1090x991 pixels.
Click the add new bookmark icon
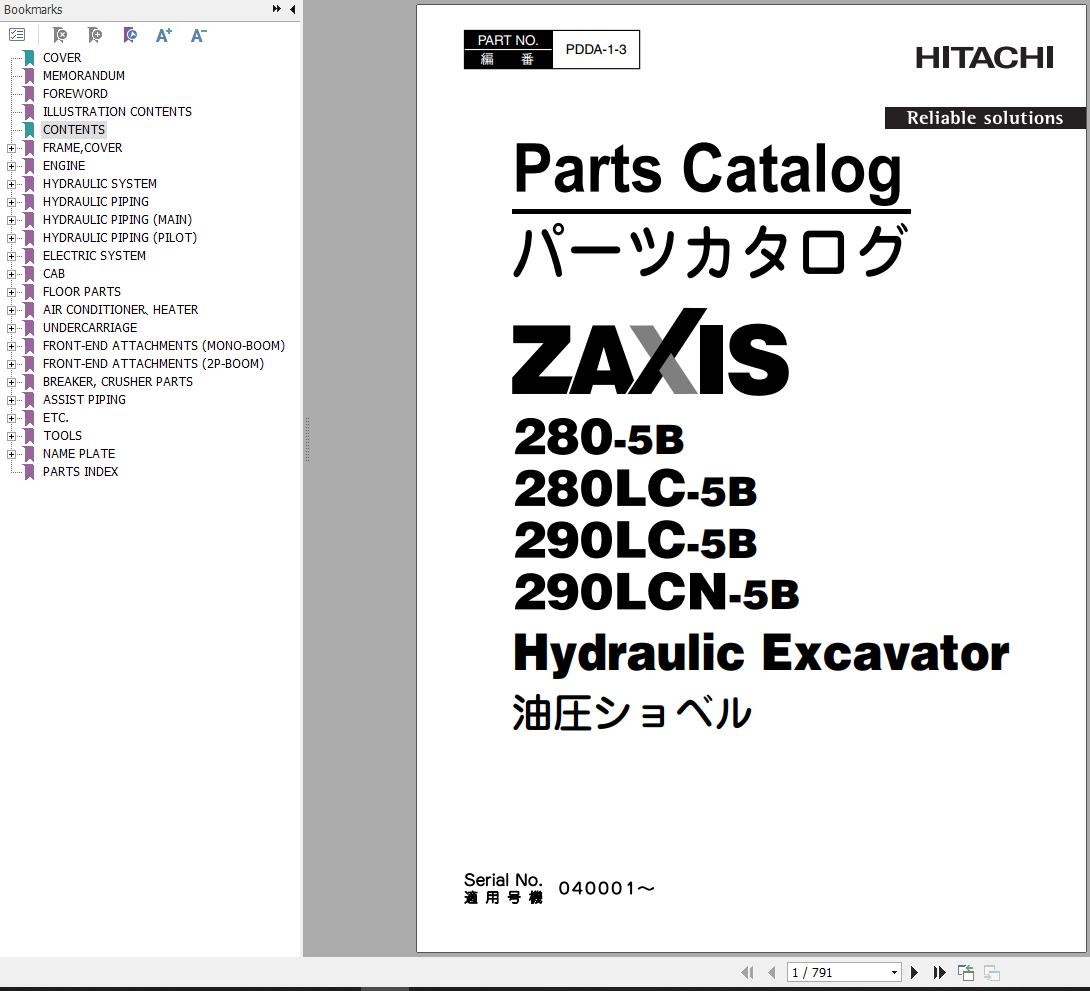(x=95, y=35)
